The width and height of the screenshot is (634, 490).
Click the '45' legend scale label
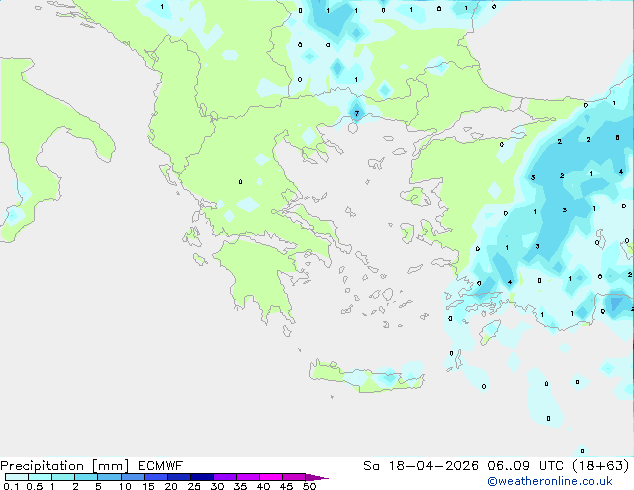point(286,486)
